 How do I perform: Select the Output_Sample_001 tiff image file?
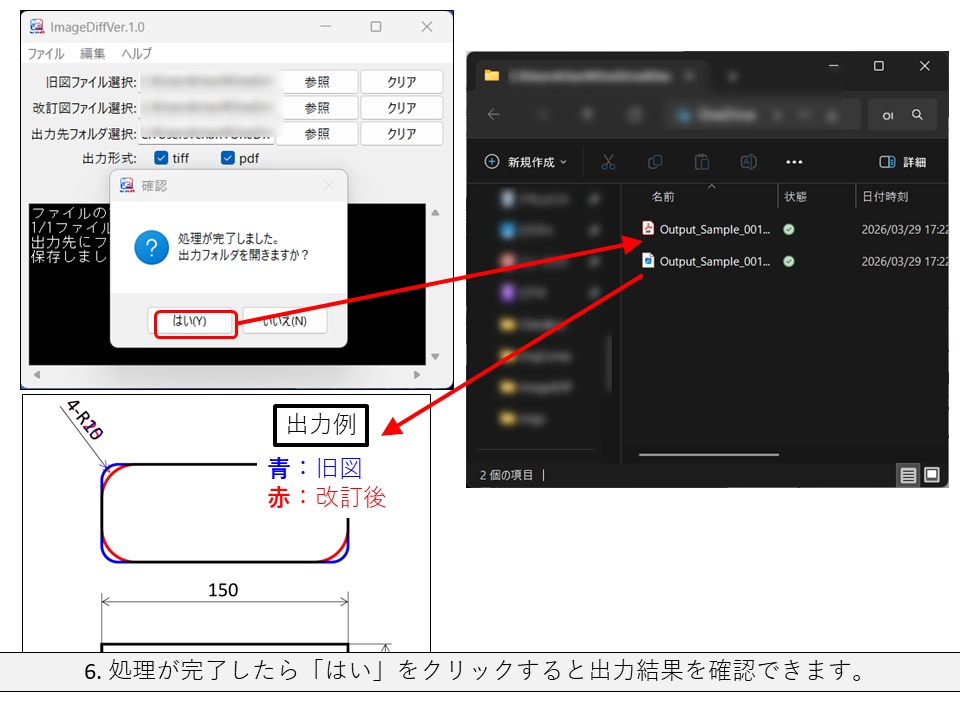pyautogui.click(x=714, y=261)
